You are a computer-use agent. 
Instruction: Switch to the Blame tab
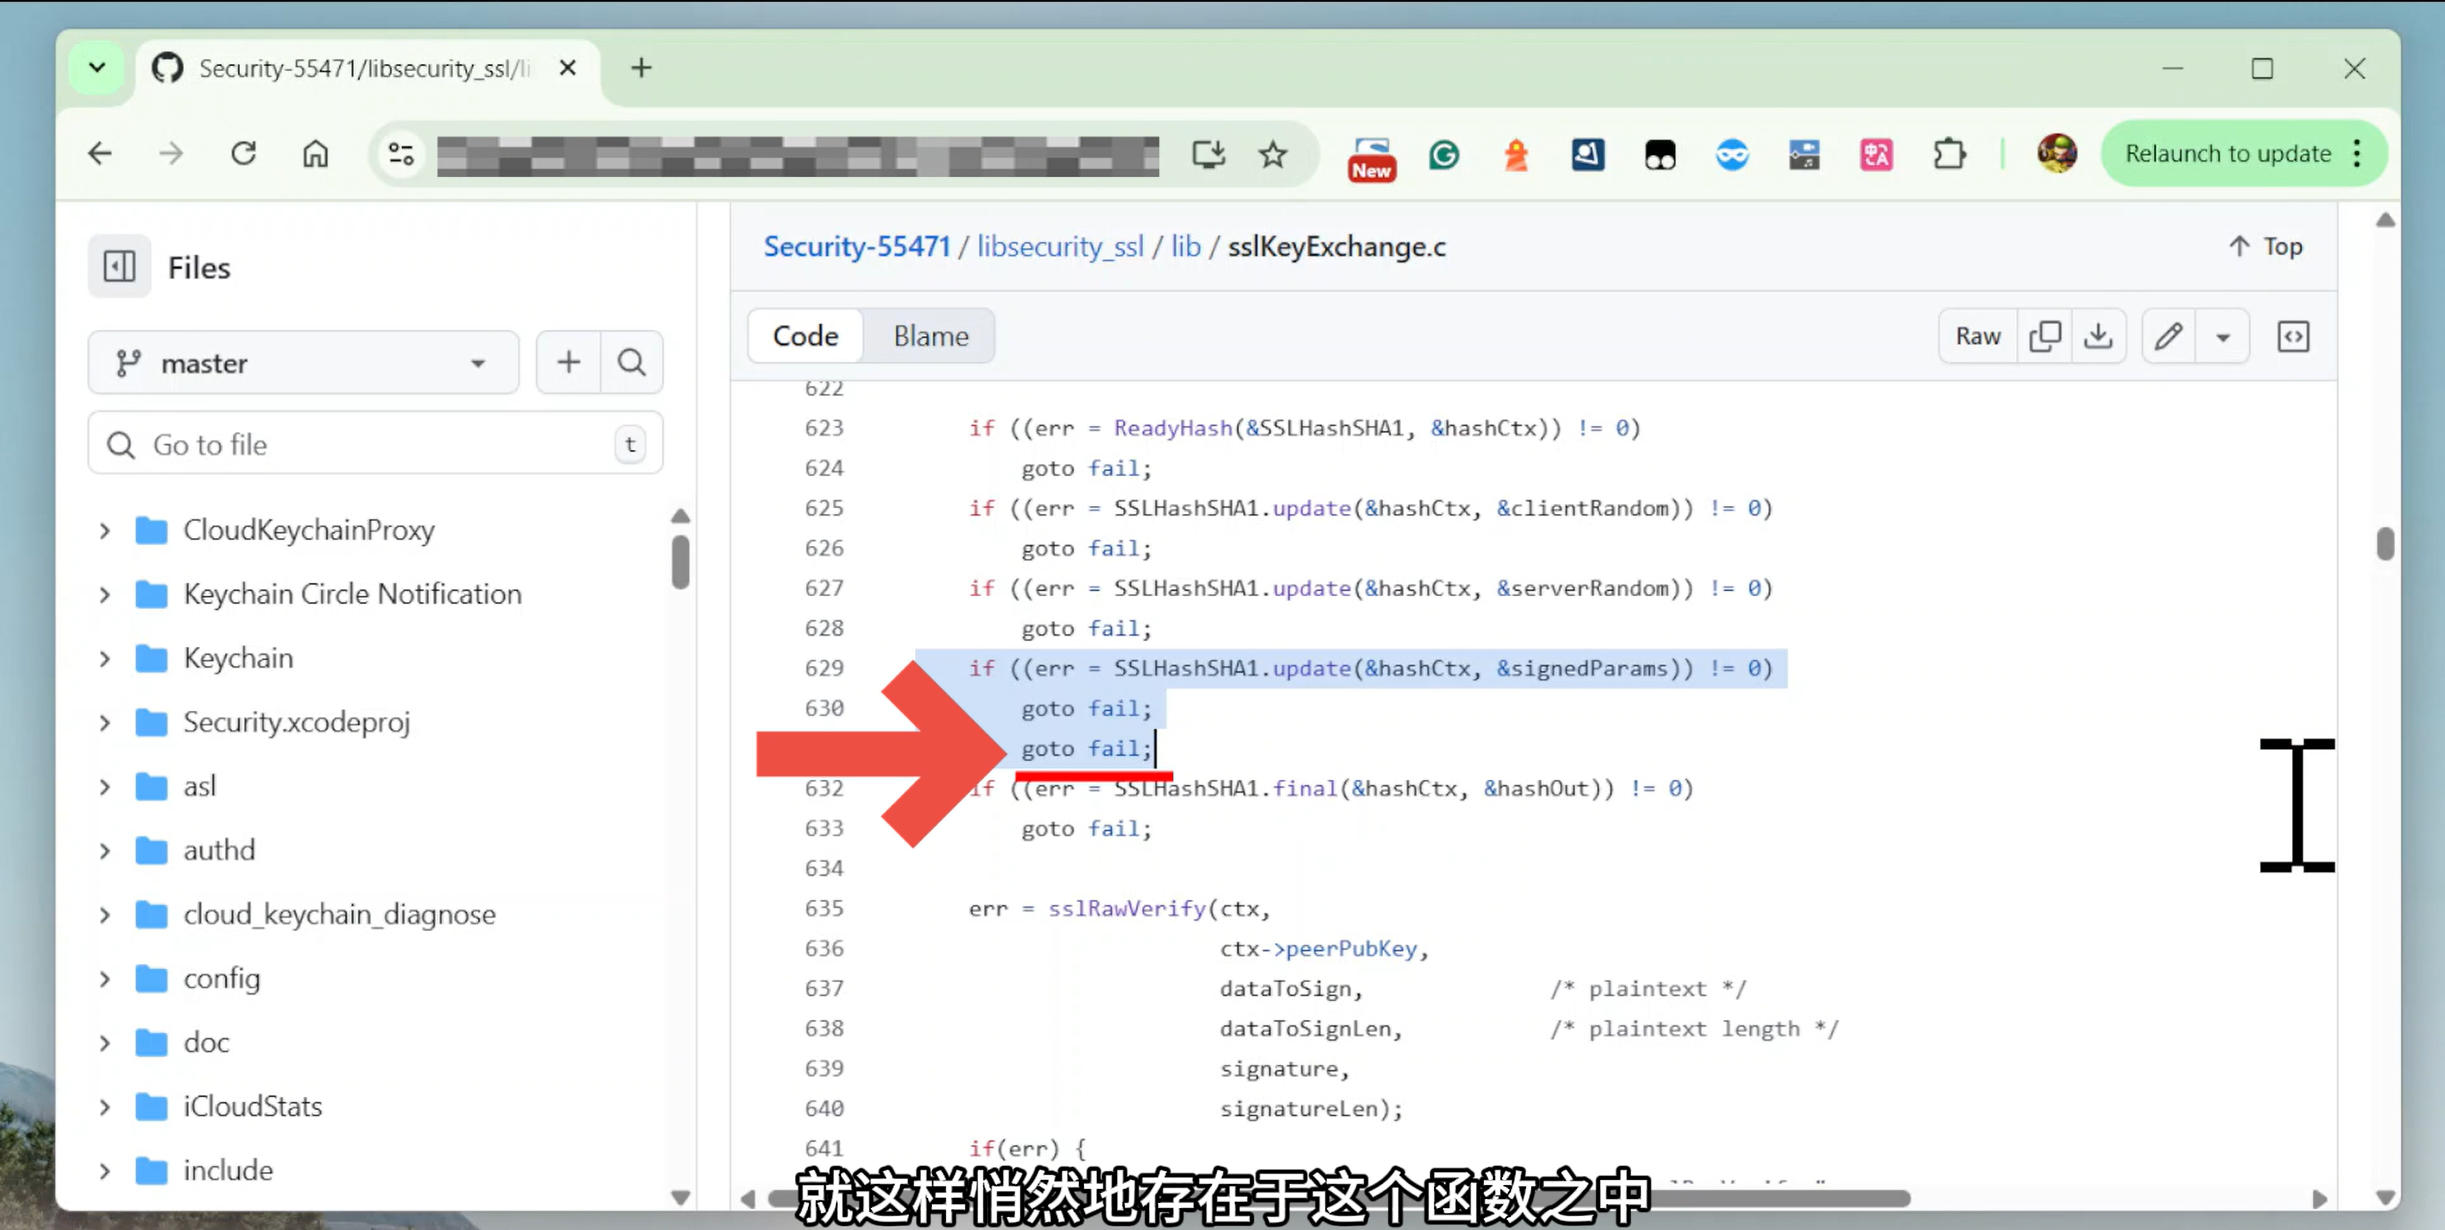pos(930,336)
